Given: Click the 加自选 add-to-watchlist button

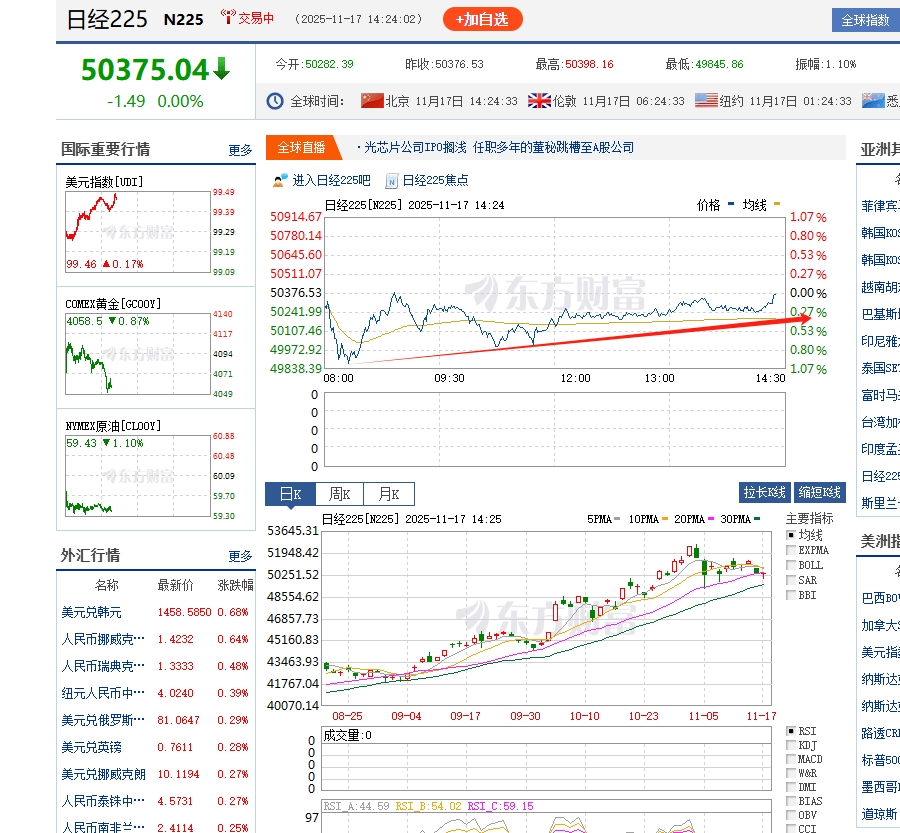Looking at the screenshot, I should click(483, 20).
